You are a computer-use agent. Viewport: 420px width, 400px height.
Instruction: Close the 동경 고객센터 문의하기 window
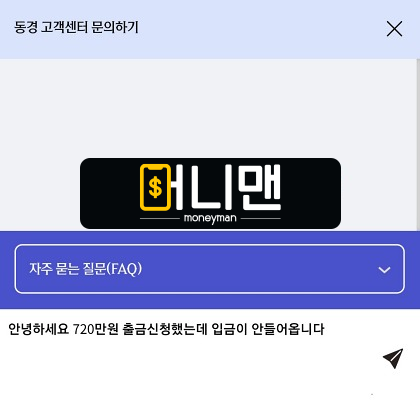(394, 29)
